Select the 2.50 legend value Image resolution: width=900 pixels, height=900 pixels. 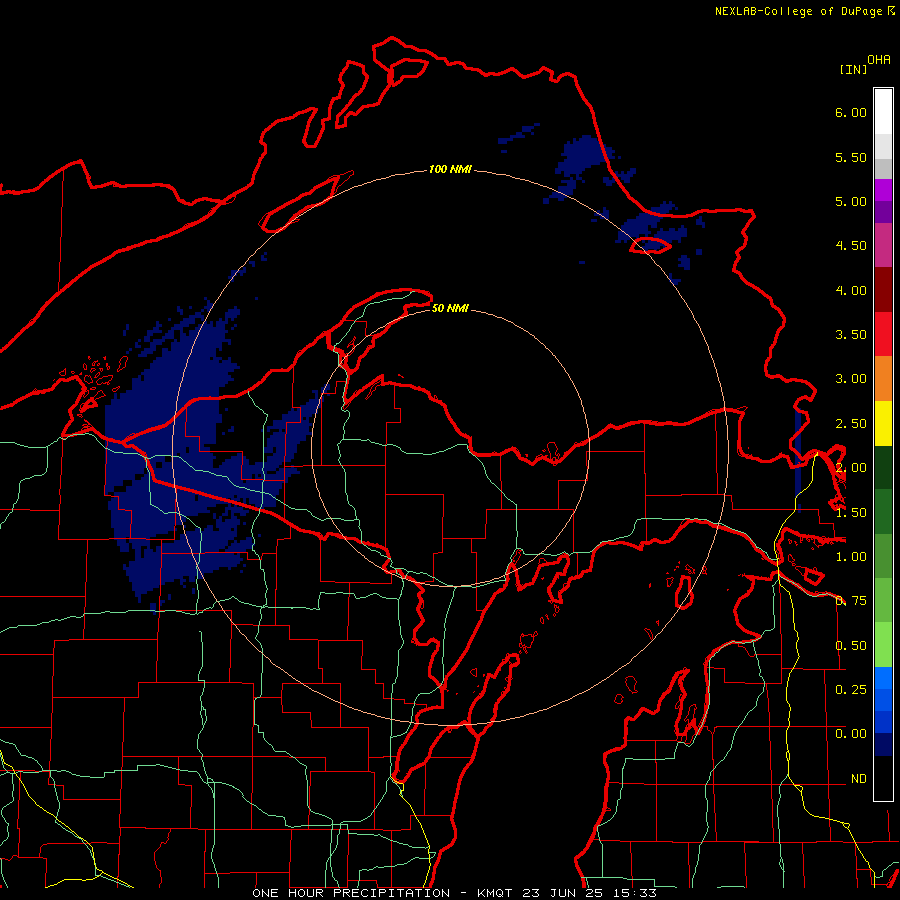(851, 424)
